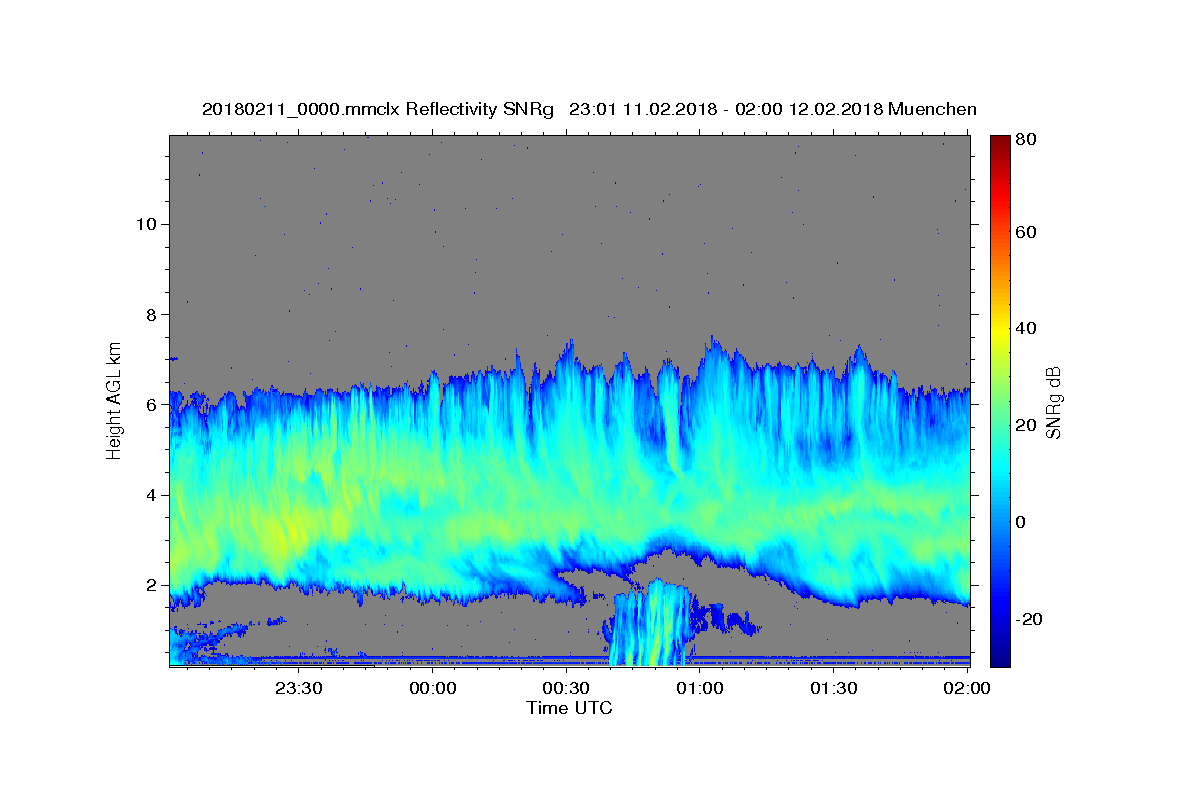
Task: Click the colorbar value '-20'
Action: (x=1030, y=618)
